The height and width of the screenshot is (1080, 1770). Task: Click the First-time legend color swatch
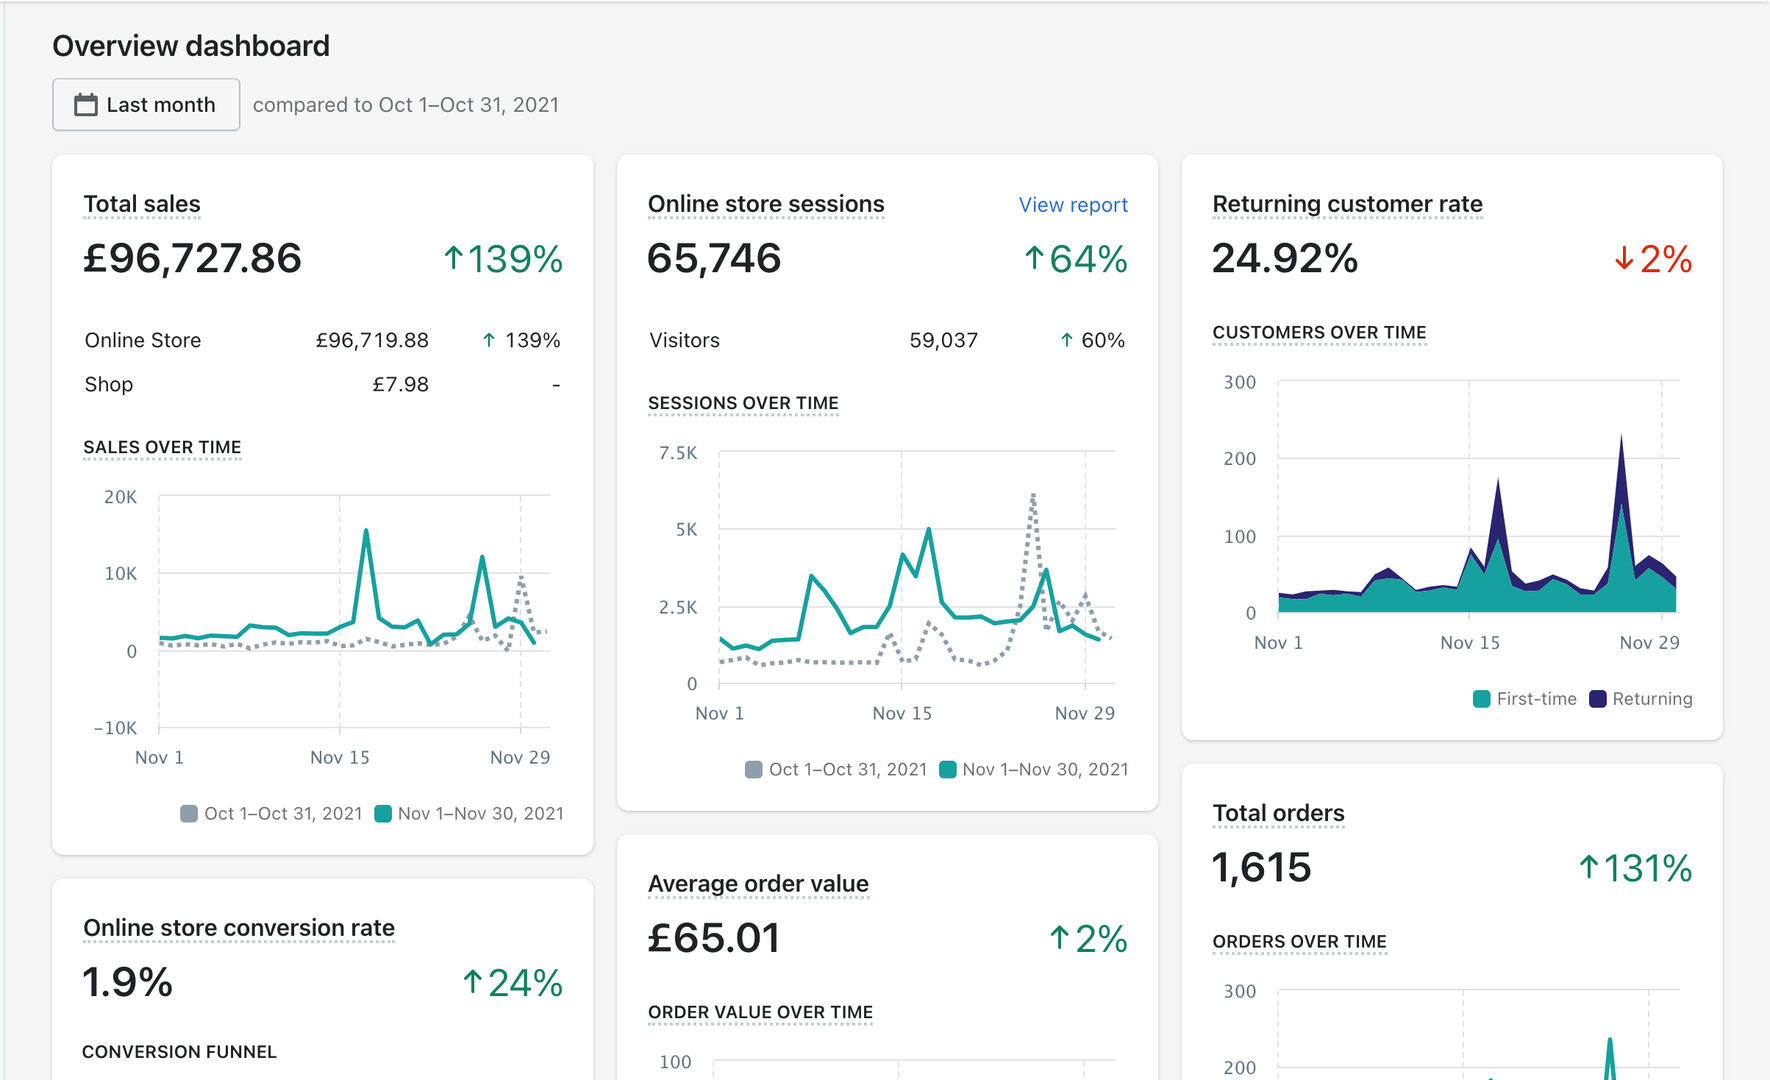click(1481, 699)
